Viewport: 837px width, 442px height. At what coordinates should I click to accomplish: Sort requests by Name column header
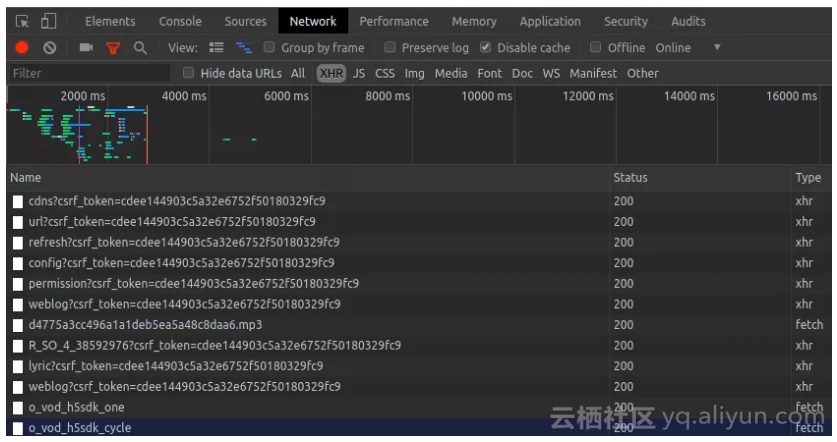pyautogui.click(x=307, y=178)
